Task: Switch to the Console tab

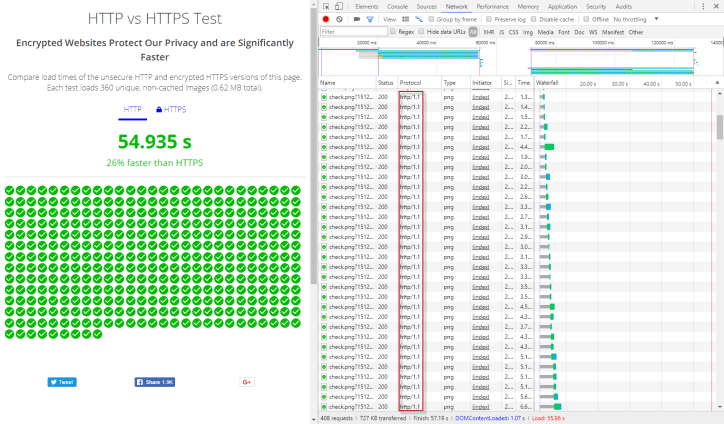Action: point(397,6)
